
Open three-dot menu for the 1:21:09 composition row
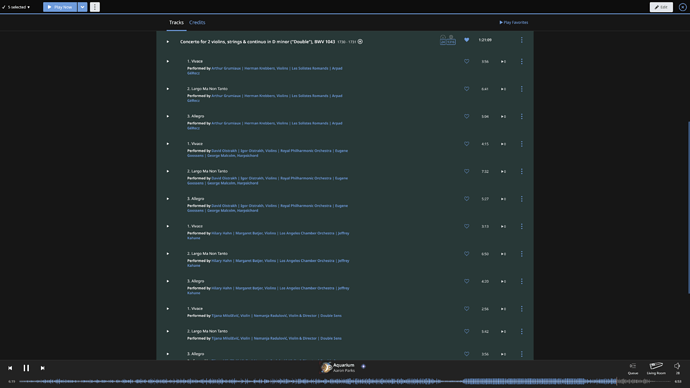click(x=521, y=40)
